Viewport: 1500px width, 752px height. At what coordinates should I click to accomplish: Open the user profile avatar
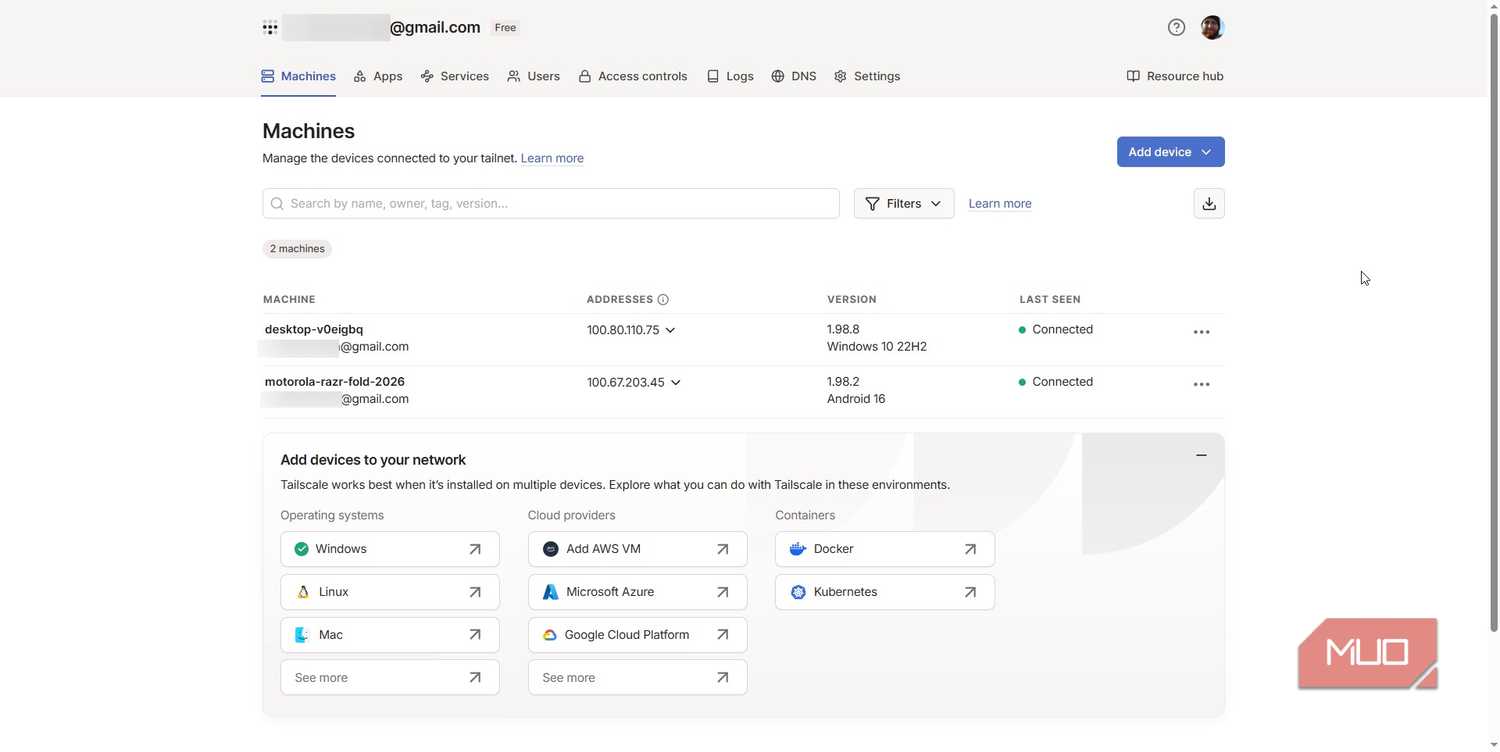(x=1212, y=27)
